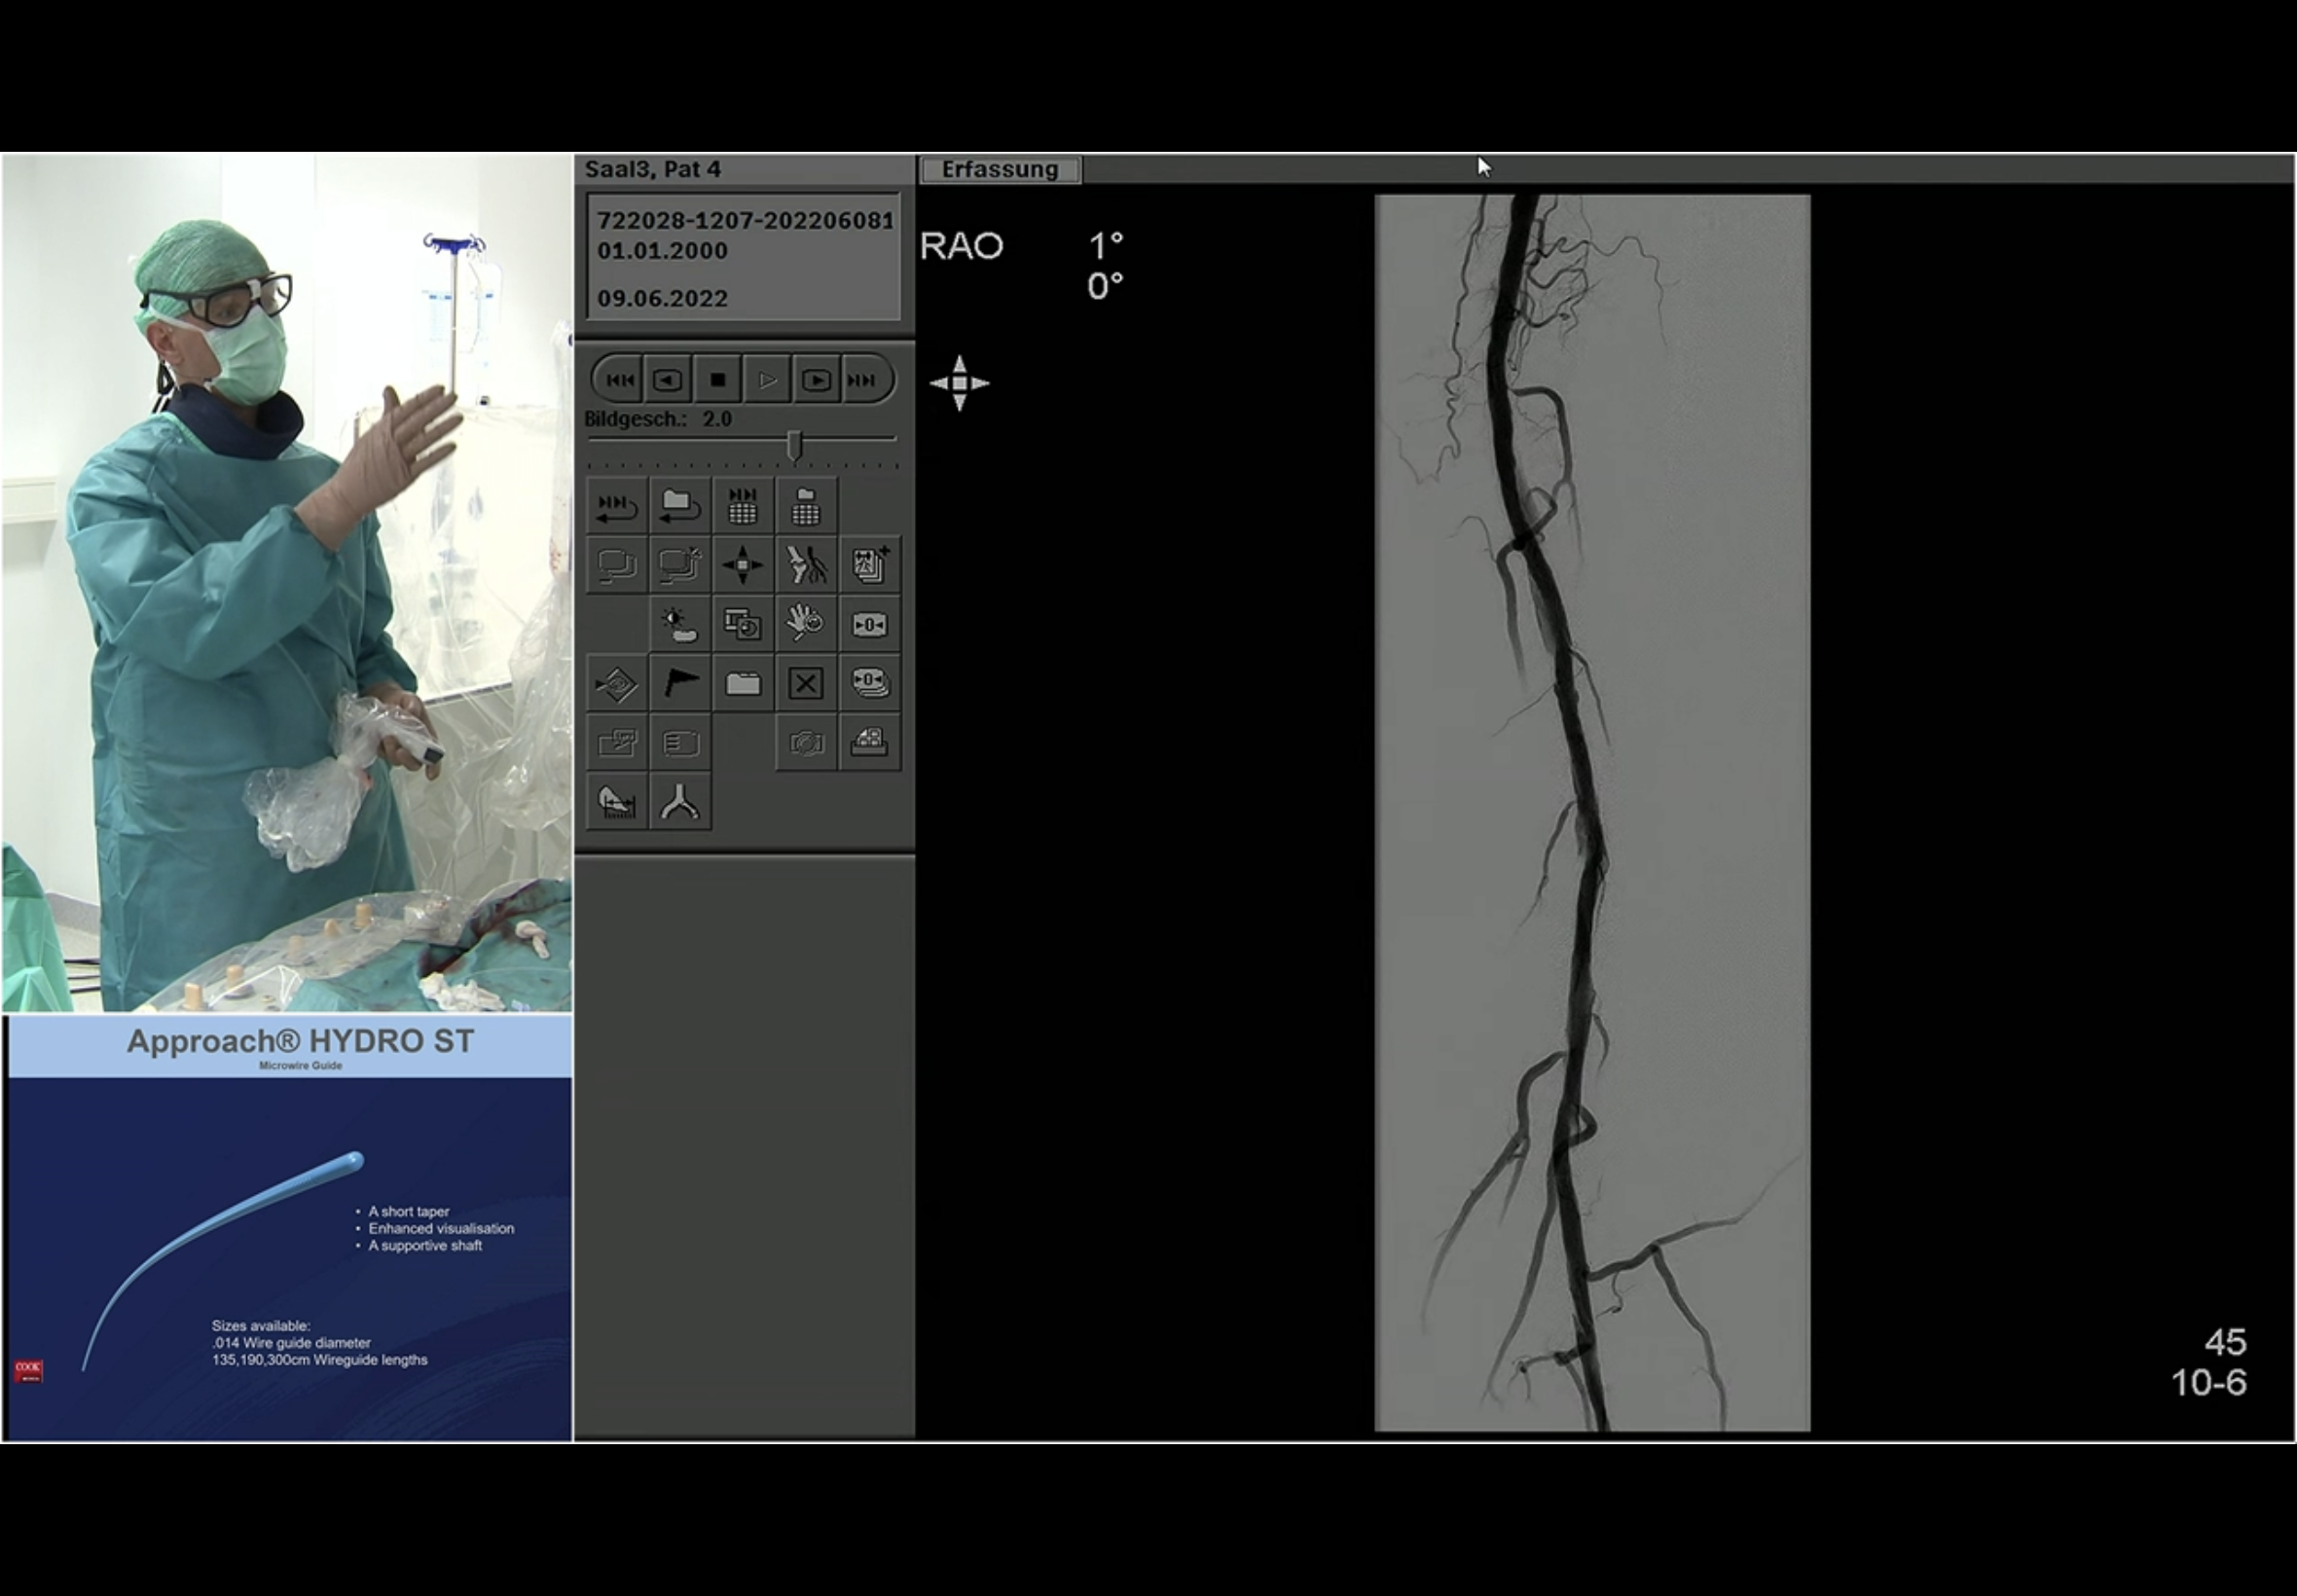
Task: Jump to the first frame of the run
Action: click(619, 380)
